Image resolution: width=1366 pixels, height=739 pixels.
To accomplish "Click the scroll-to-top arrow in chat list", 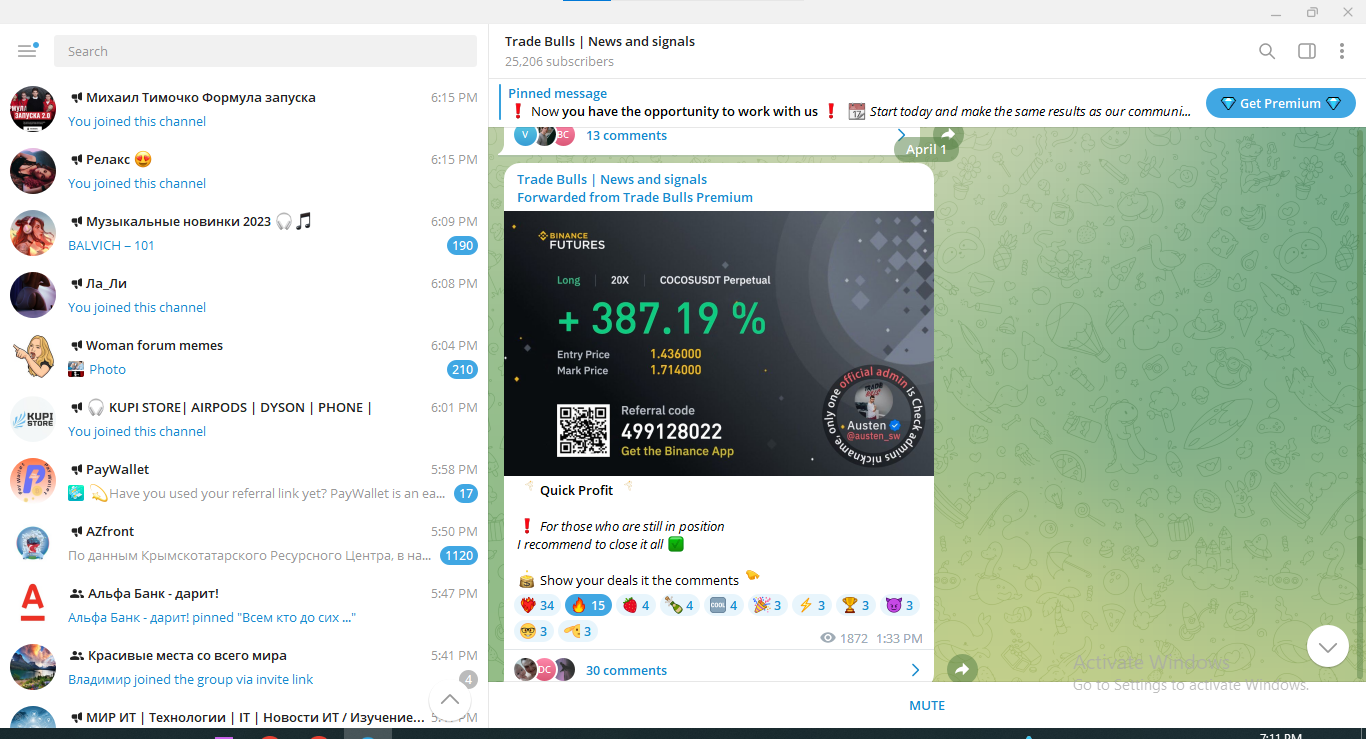I will pos(450,700).
